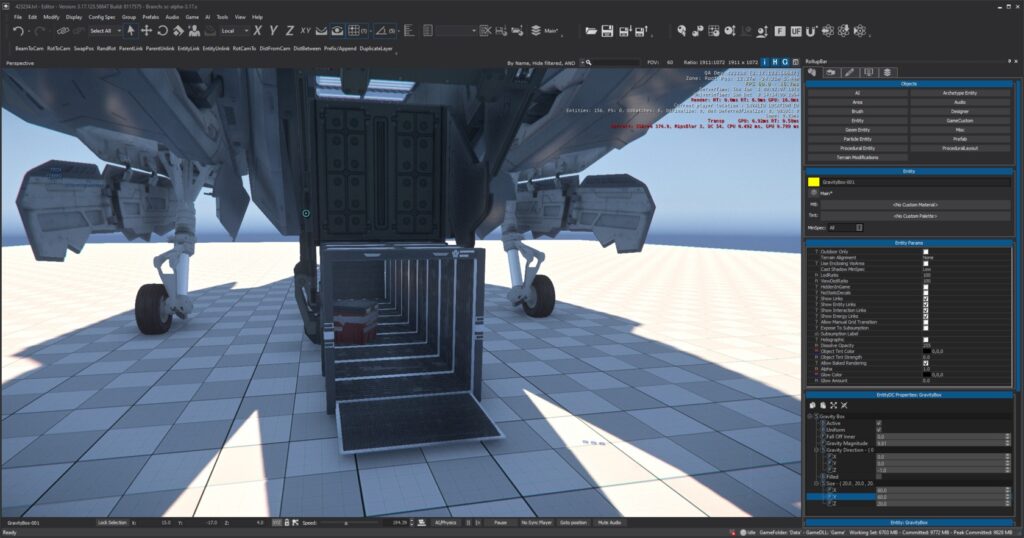Viewport: 1024px width, 538px height.
Task: Open the Local coordinate system dropdown
Action: coord(234,31)
